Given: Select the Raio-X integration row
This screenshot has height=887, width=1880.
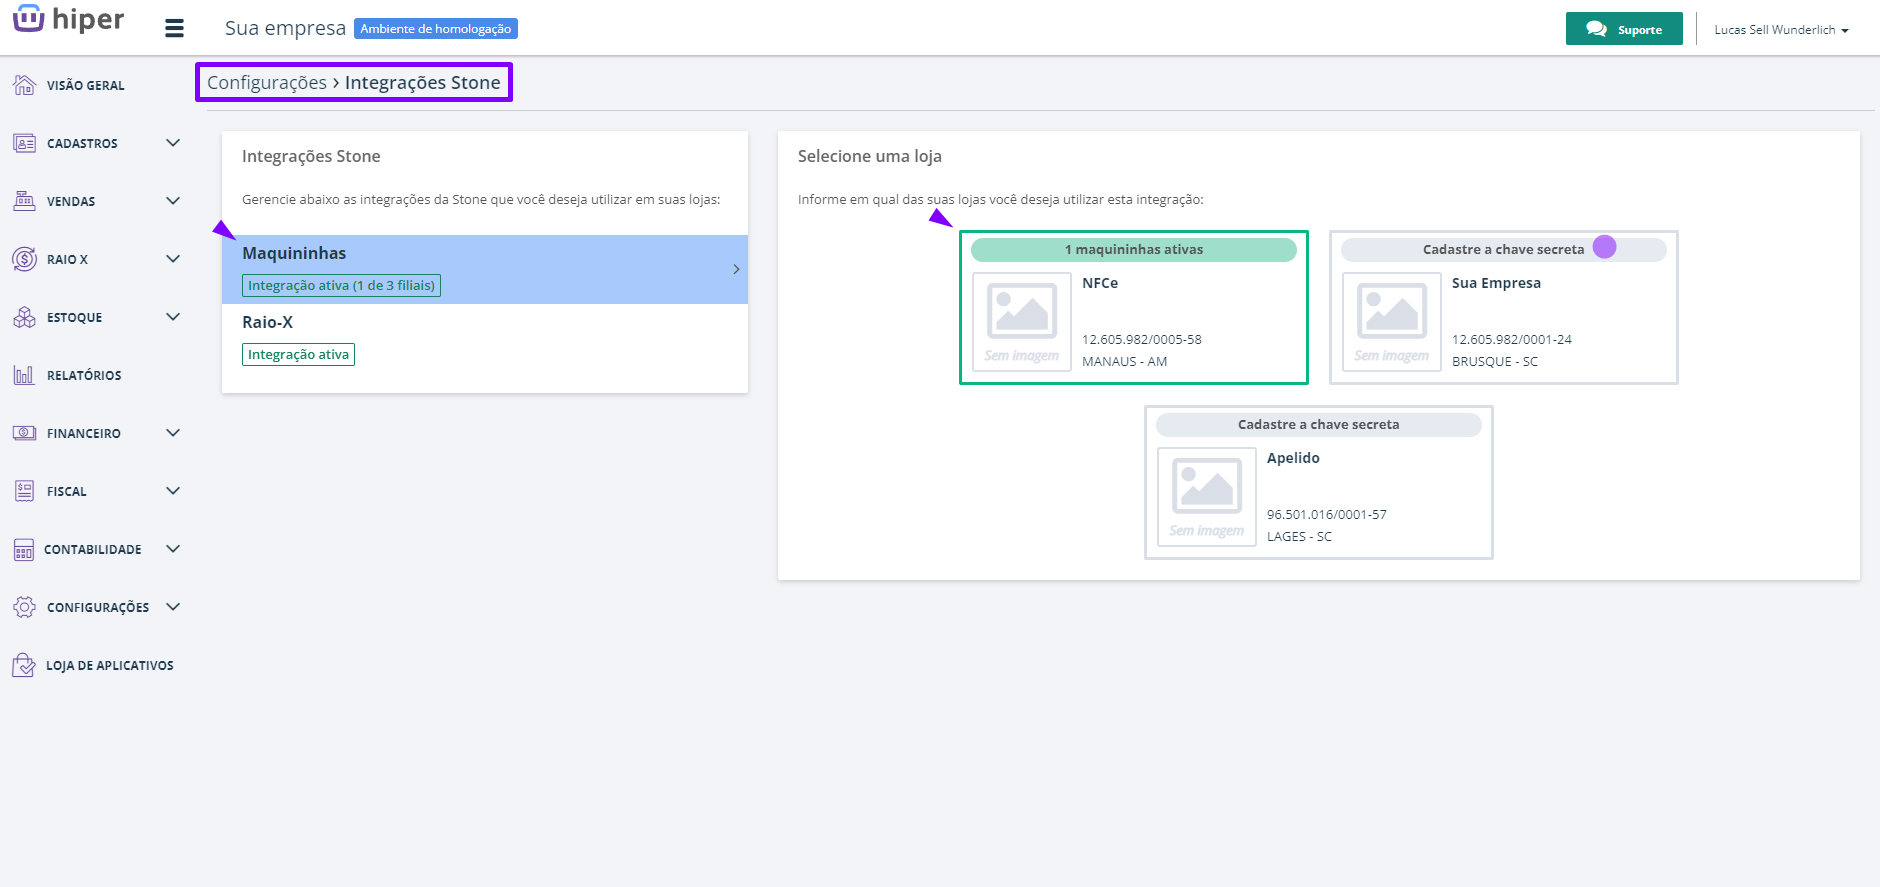Looking at the screenshot, I should click(x=485, y=338).
